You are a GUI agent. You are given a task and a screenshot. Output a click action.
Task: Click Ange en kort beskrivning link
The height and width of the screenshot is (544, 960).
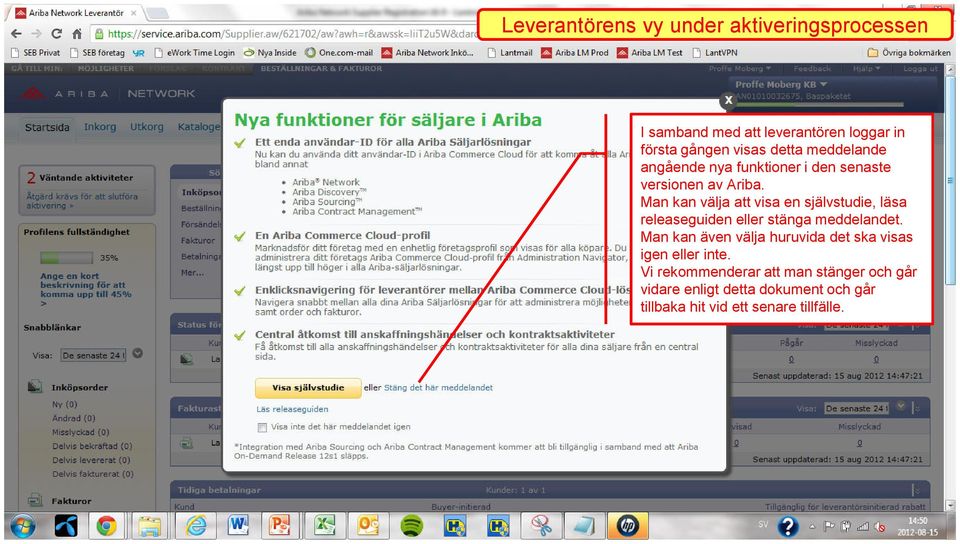coord(85,289)
